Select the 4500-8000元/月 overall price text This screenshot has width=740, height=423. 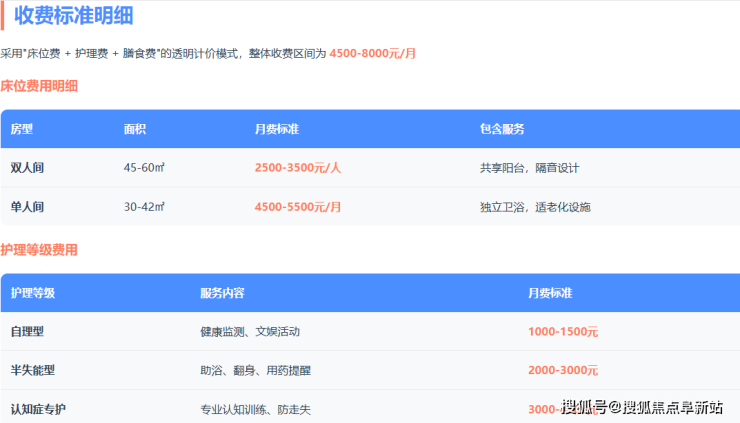[x=373, y=54]
